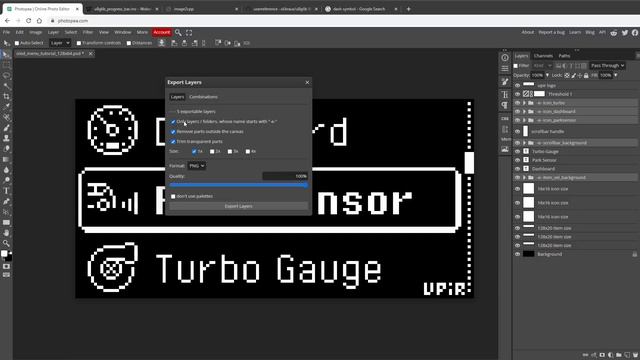Hide the Background layer
Viewport: 640px width, 360px height.
click(x=518, y=254)
